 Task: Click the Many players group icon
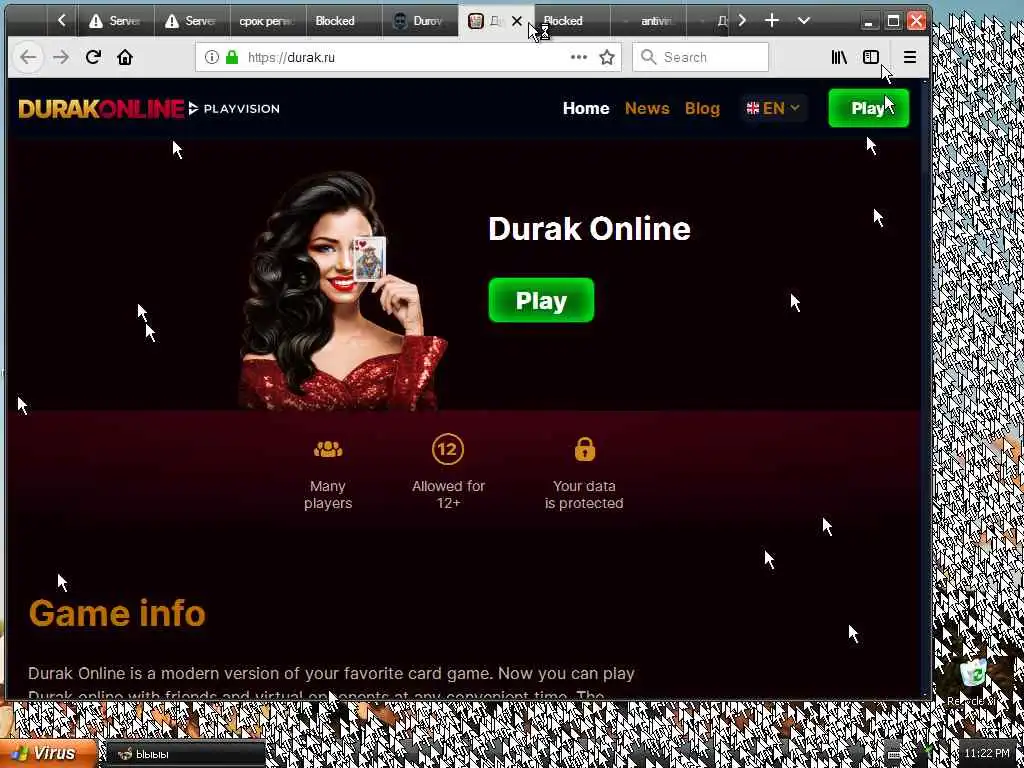click(x=328, y=449)
